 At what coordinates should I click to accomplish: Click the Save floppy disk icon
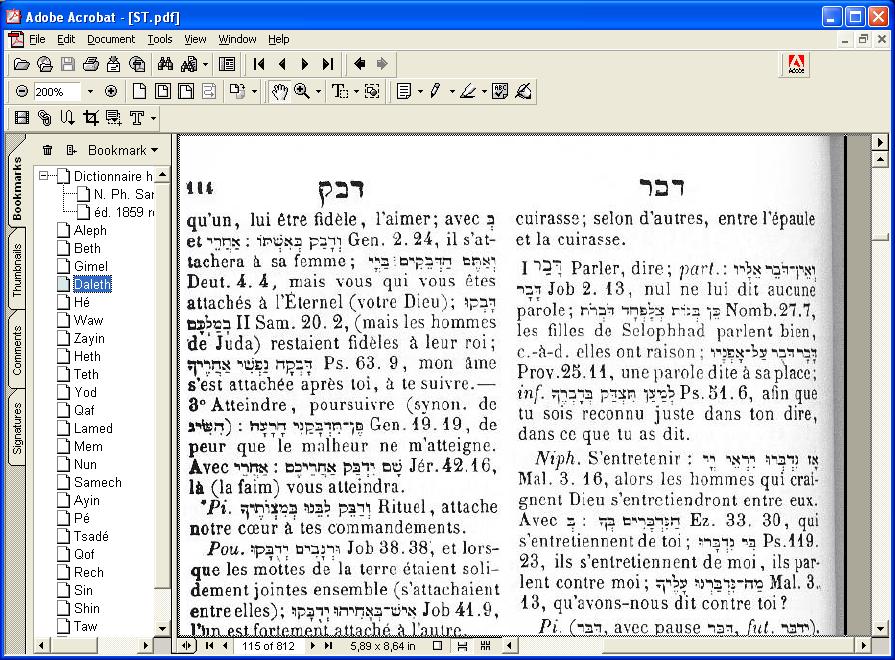coord(67,64)
